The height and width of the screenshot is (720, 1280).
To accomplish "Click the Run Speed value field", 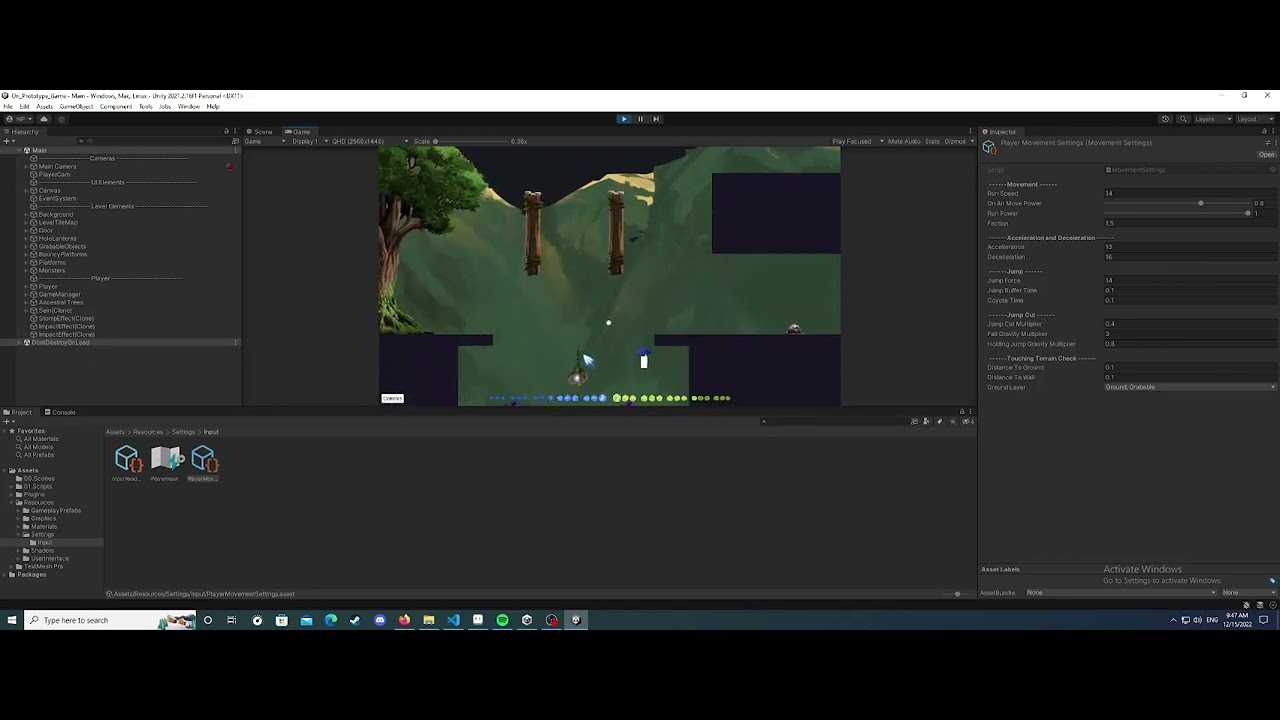I will point(1190,194).
